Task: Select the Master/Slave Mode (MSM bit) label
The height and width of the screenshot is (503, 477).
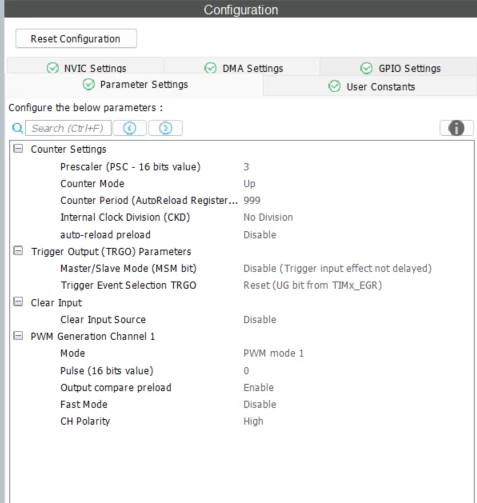Action: 128,268
